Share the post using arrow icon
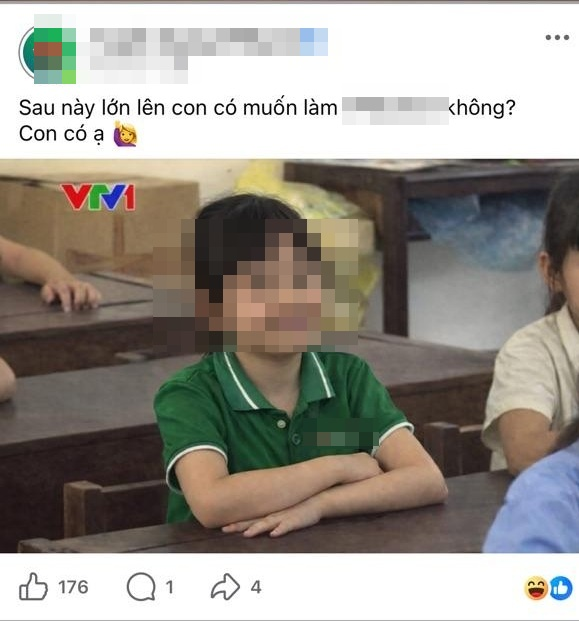Viewport: 579px width, 621px height. tap(225, 586)
